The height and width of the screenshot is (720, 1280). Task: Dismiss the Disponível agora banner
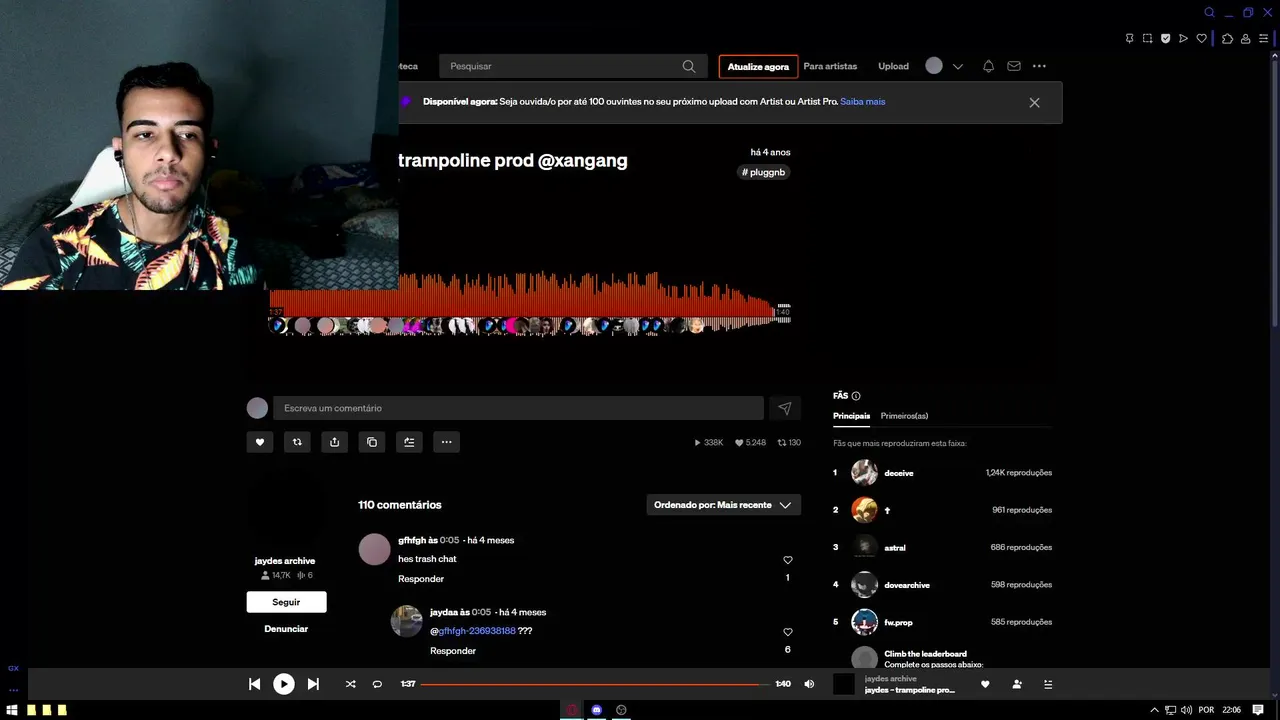click(1034, 102)
